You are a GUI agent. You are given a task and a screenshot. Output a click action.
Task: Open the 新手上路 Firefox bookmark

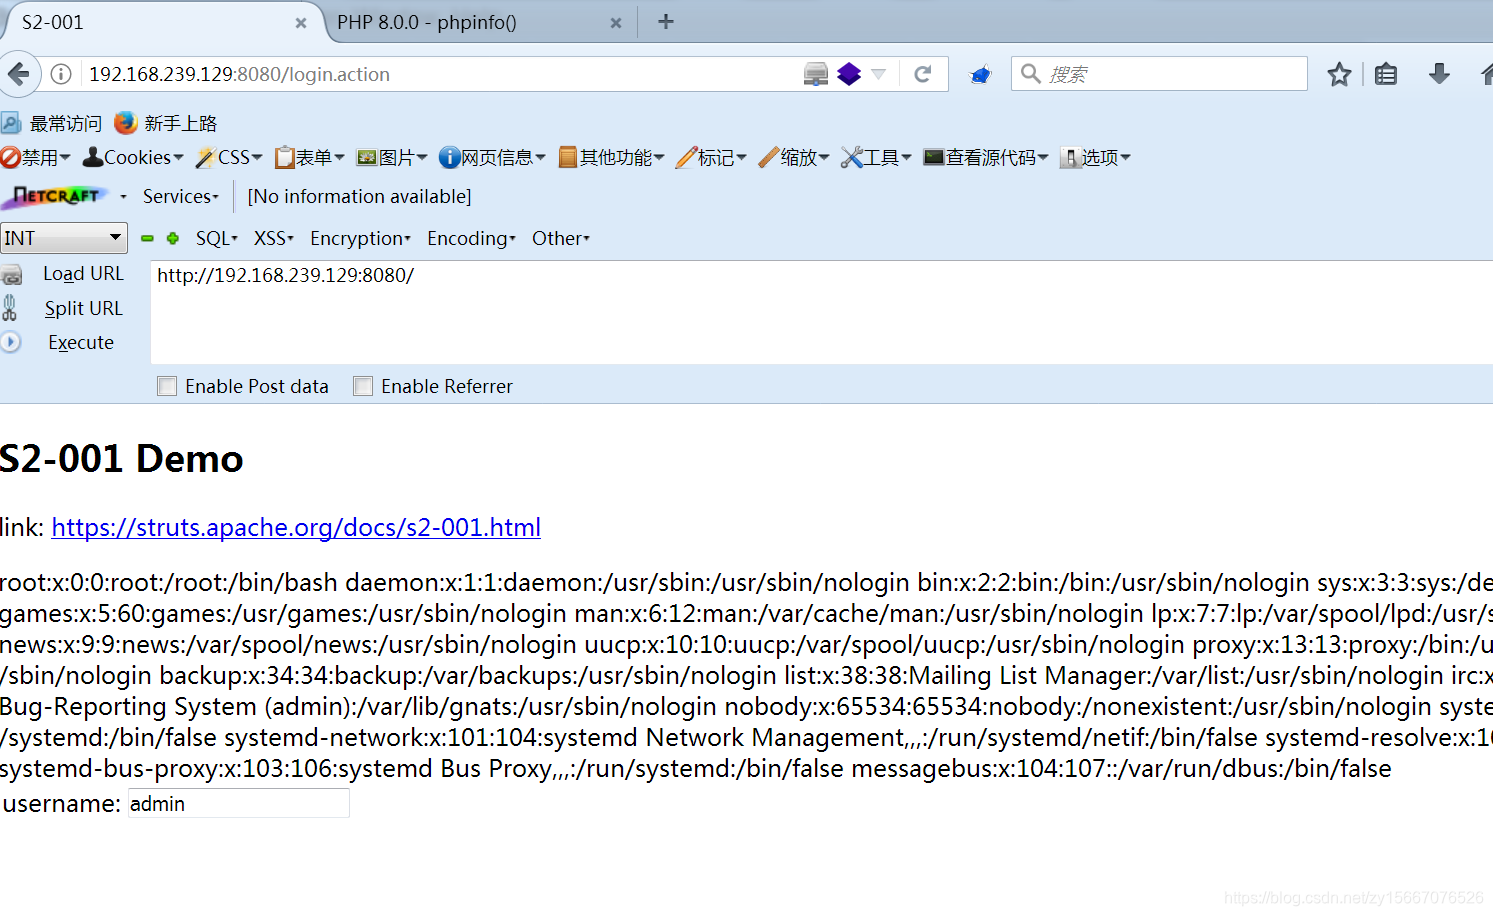166,123
